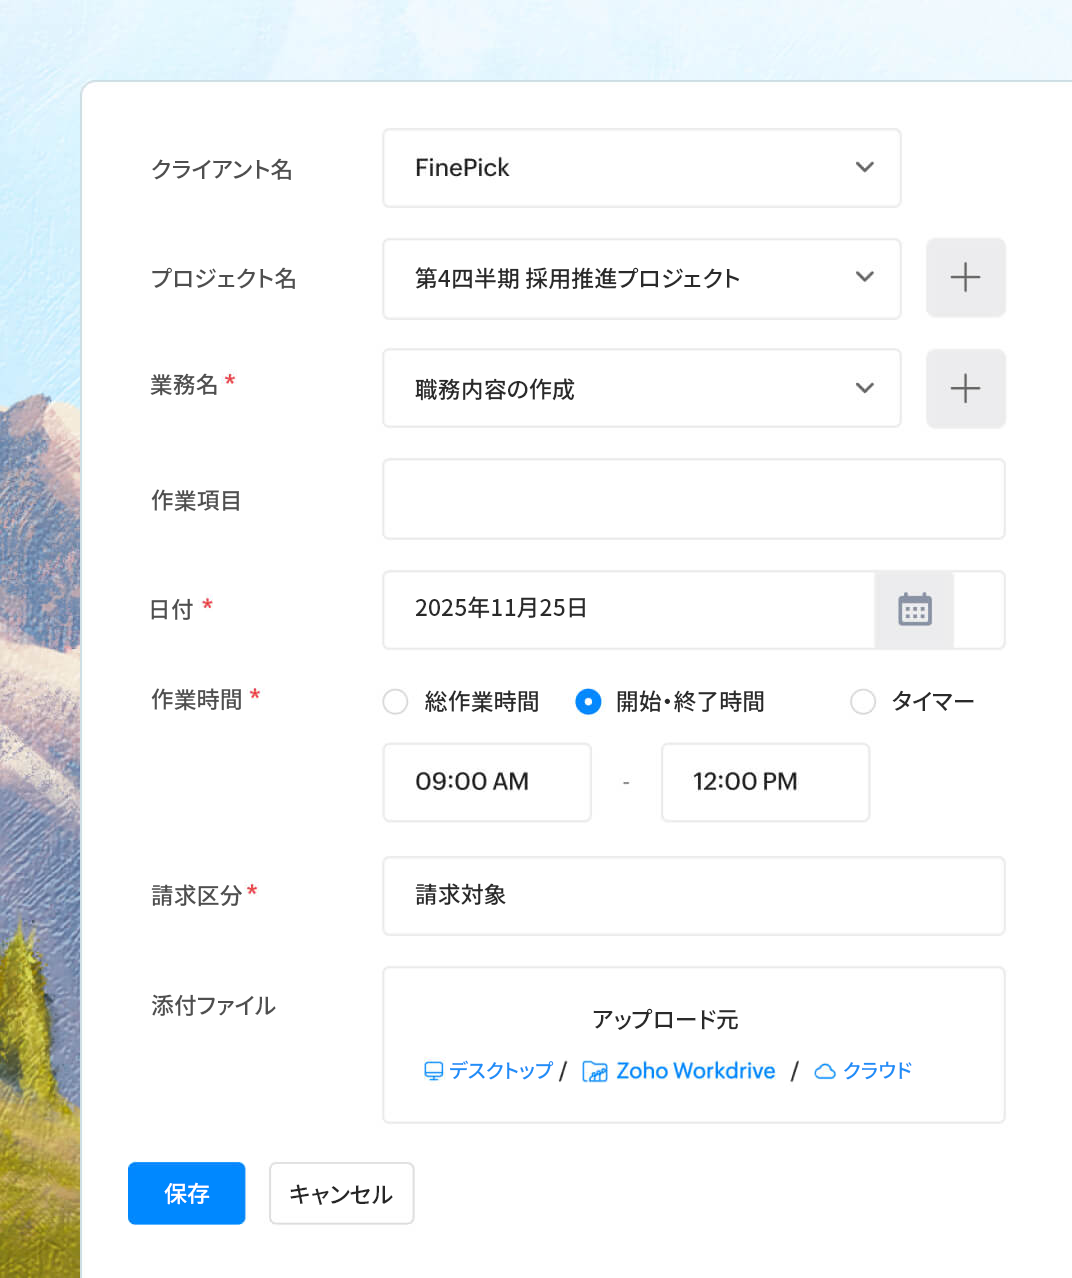
Task: Select the 総作業時間 radio button
Action: coord(395,702)
